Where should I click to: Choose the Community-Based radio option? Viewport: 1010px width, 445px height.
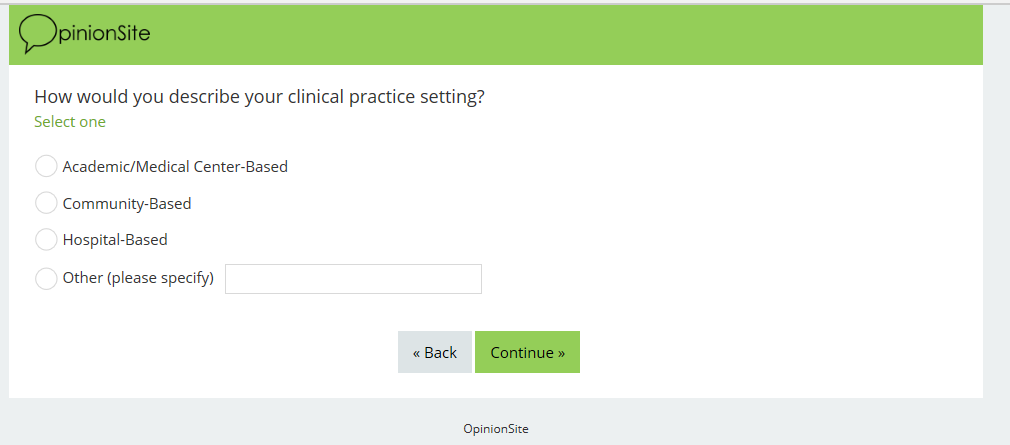click(46, 204)
